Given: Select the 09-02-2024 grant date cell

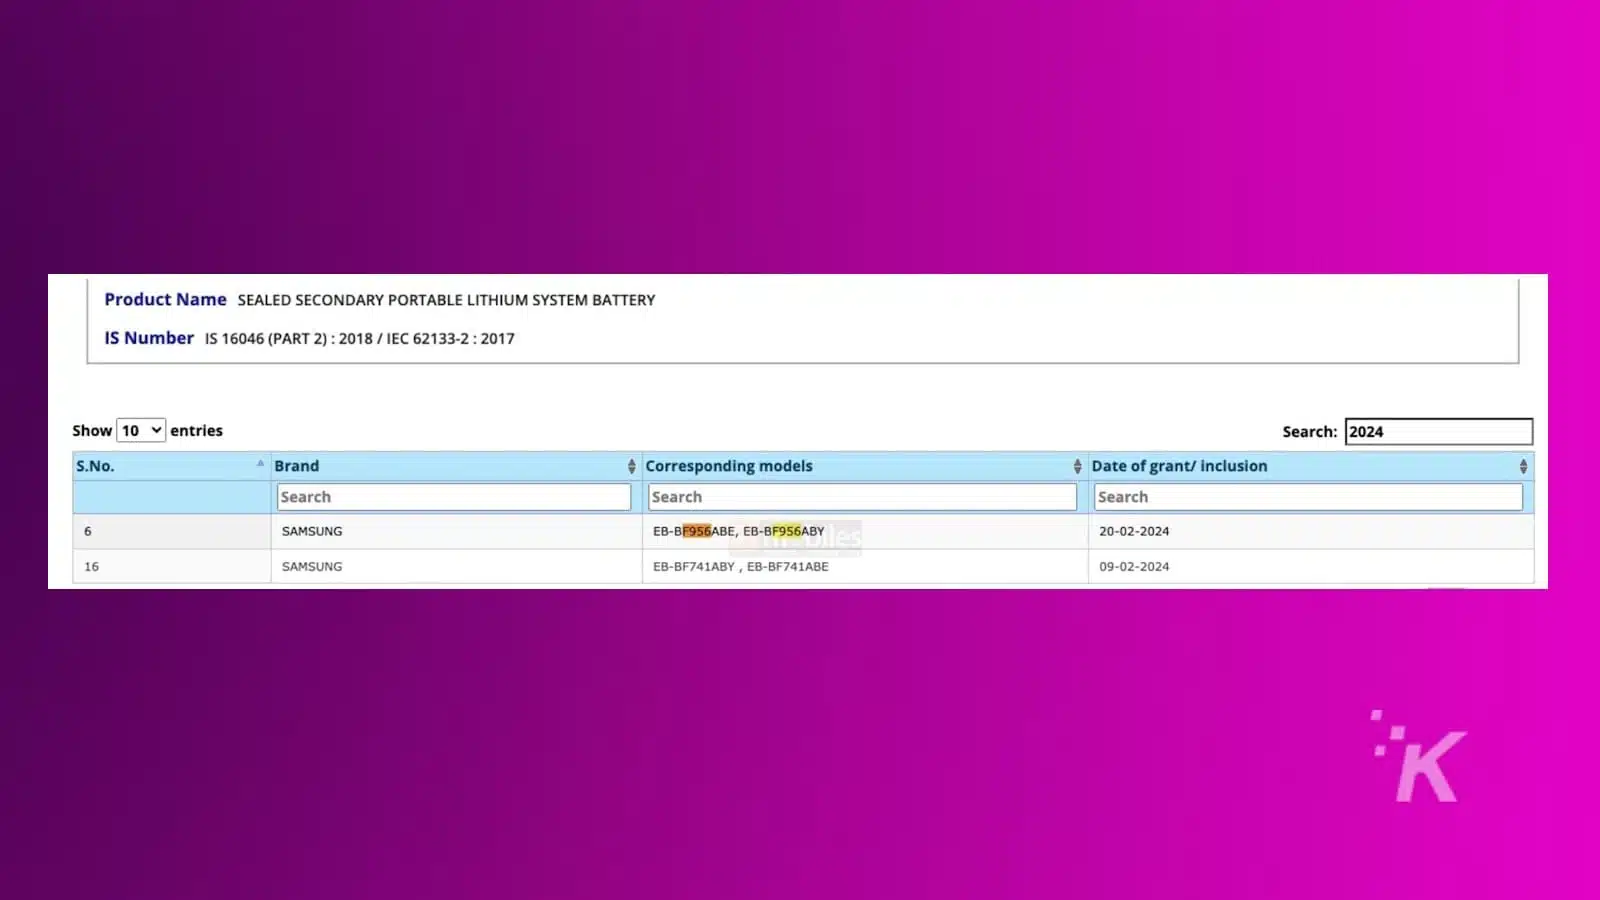Looking at the screenshot, I should click(1134, 567).
